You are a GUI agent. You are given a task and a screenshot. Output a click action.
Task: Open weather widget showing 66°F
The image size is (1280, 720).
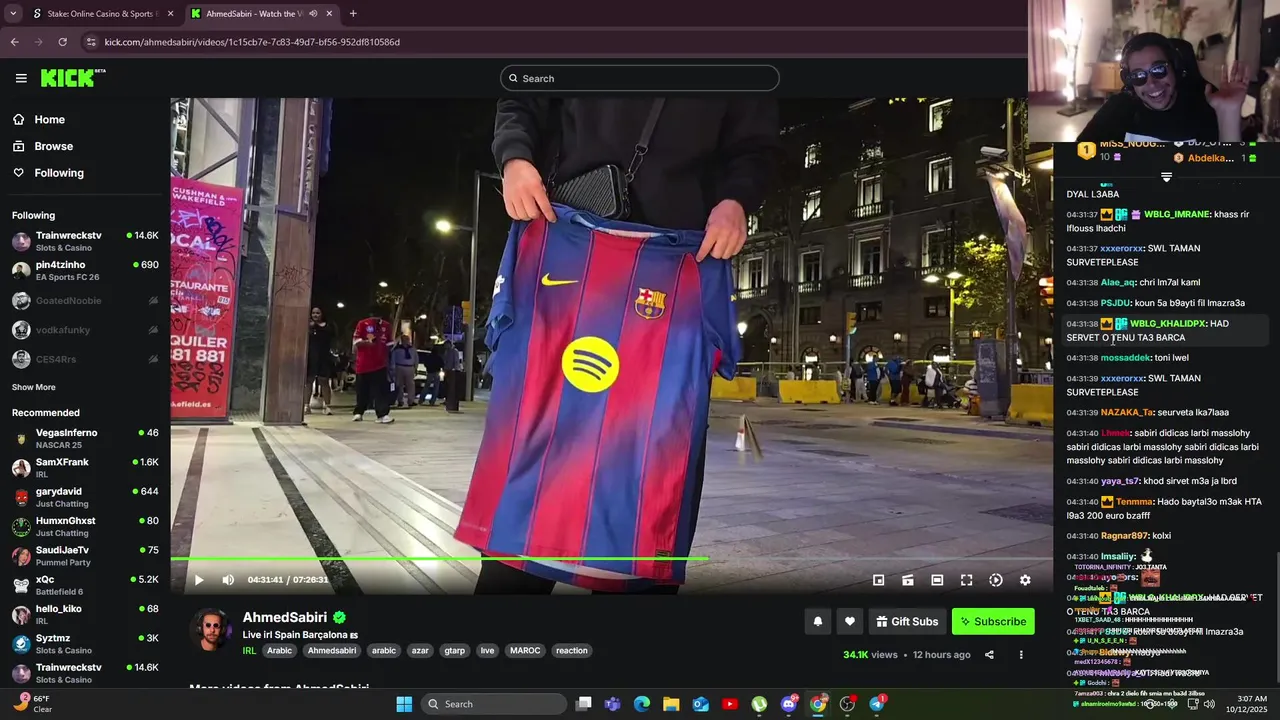click(x=33, y=704)
